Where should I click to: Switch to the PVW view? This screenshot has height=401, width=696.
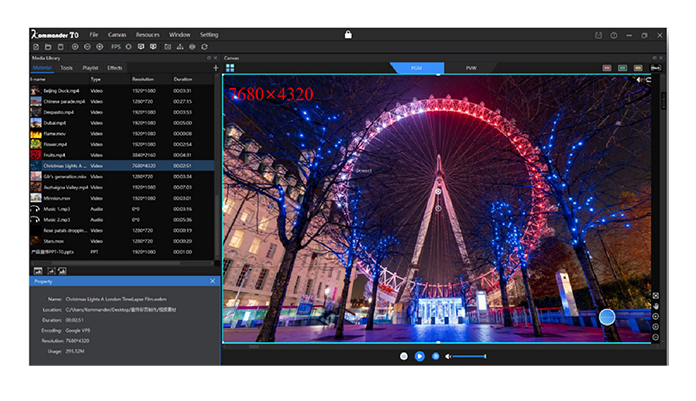pos(471,68)
